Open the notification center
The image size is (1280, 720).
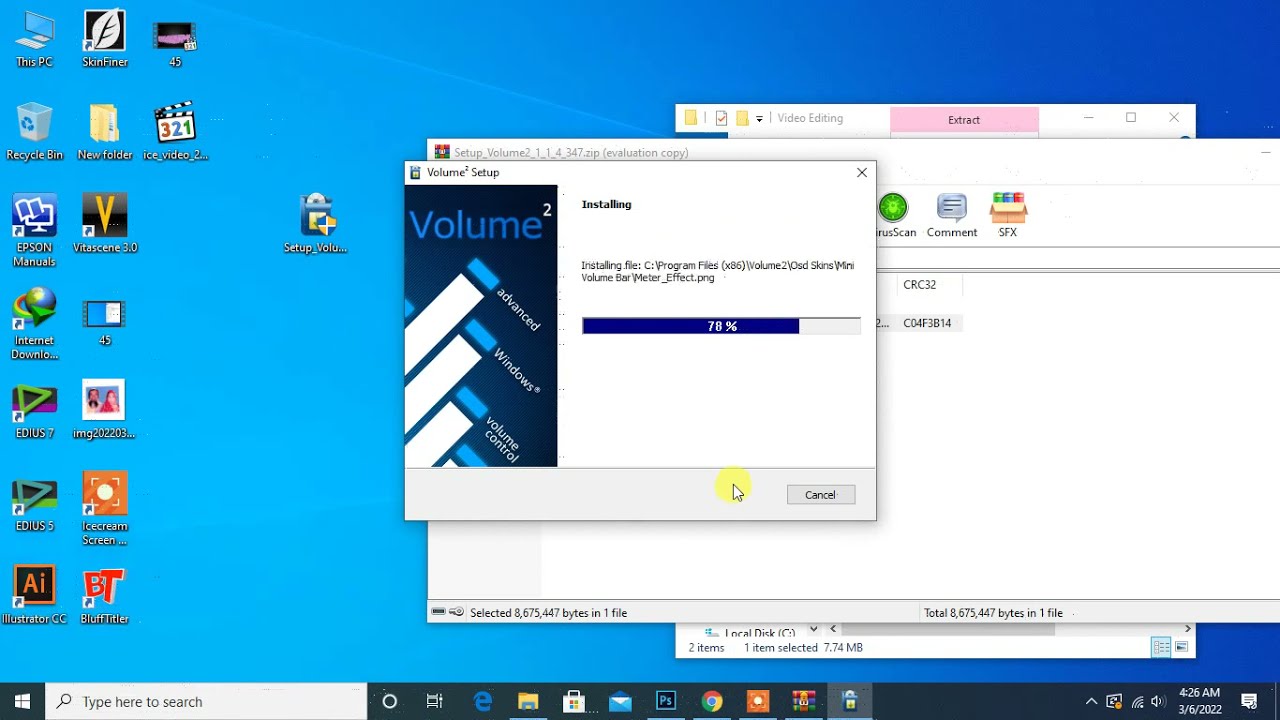pos(1249,701)
